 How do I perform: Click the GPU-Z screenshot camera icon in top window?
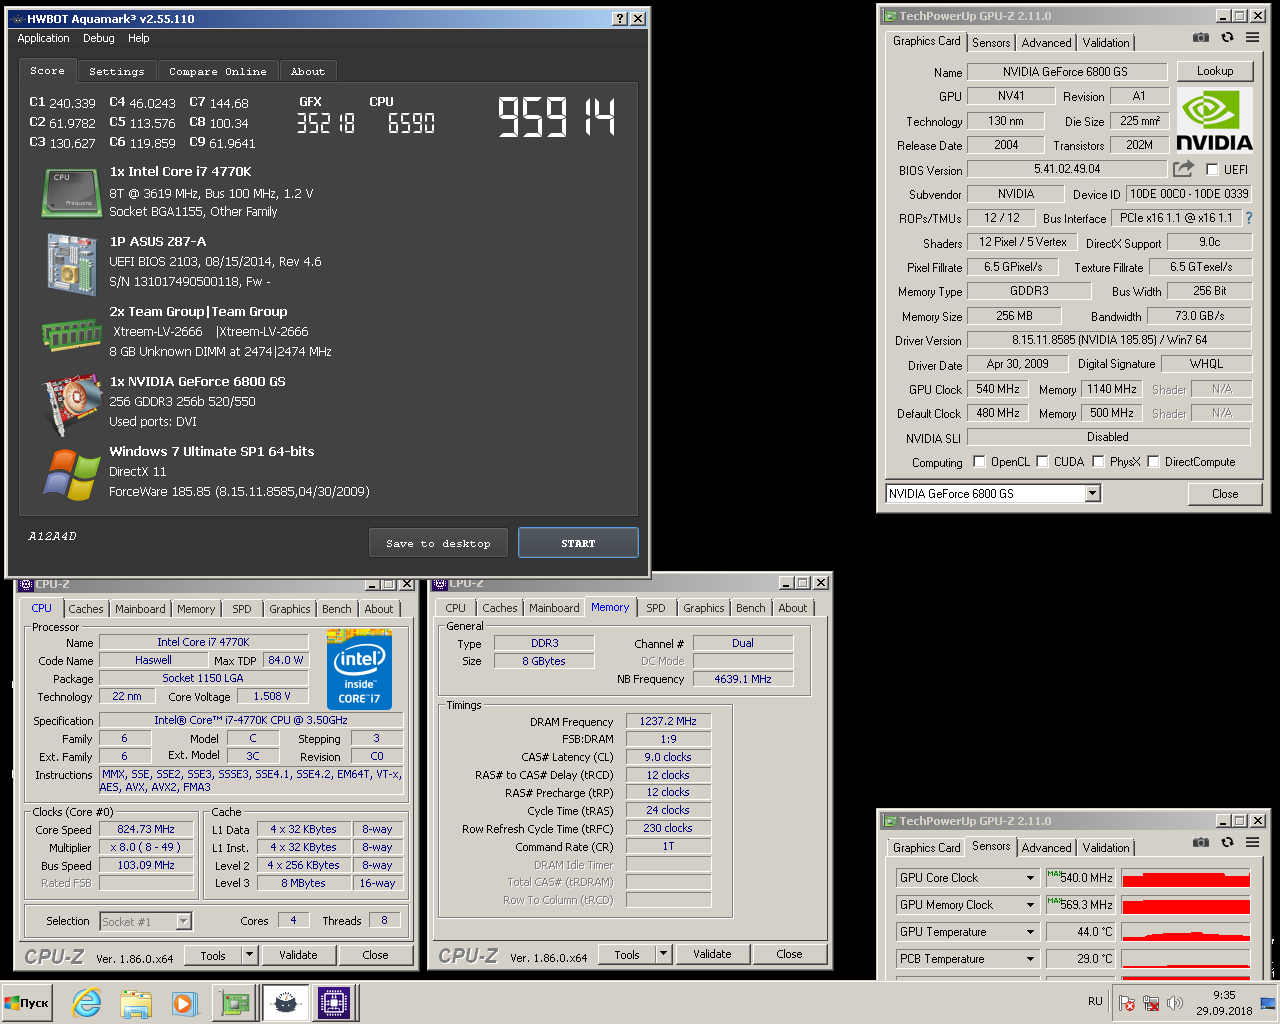[x=1201, y=38]
